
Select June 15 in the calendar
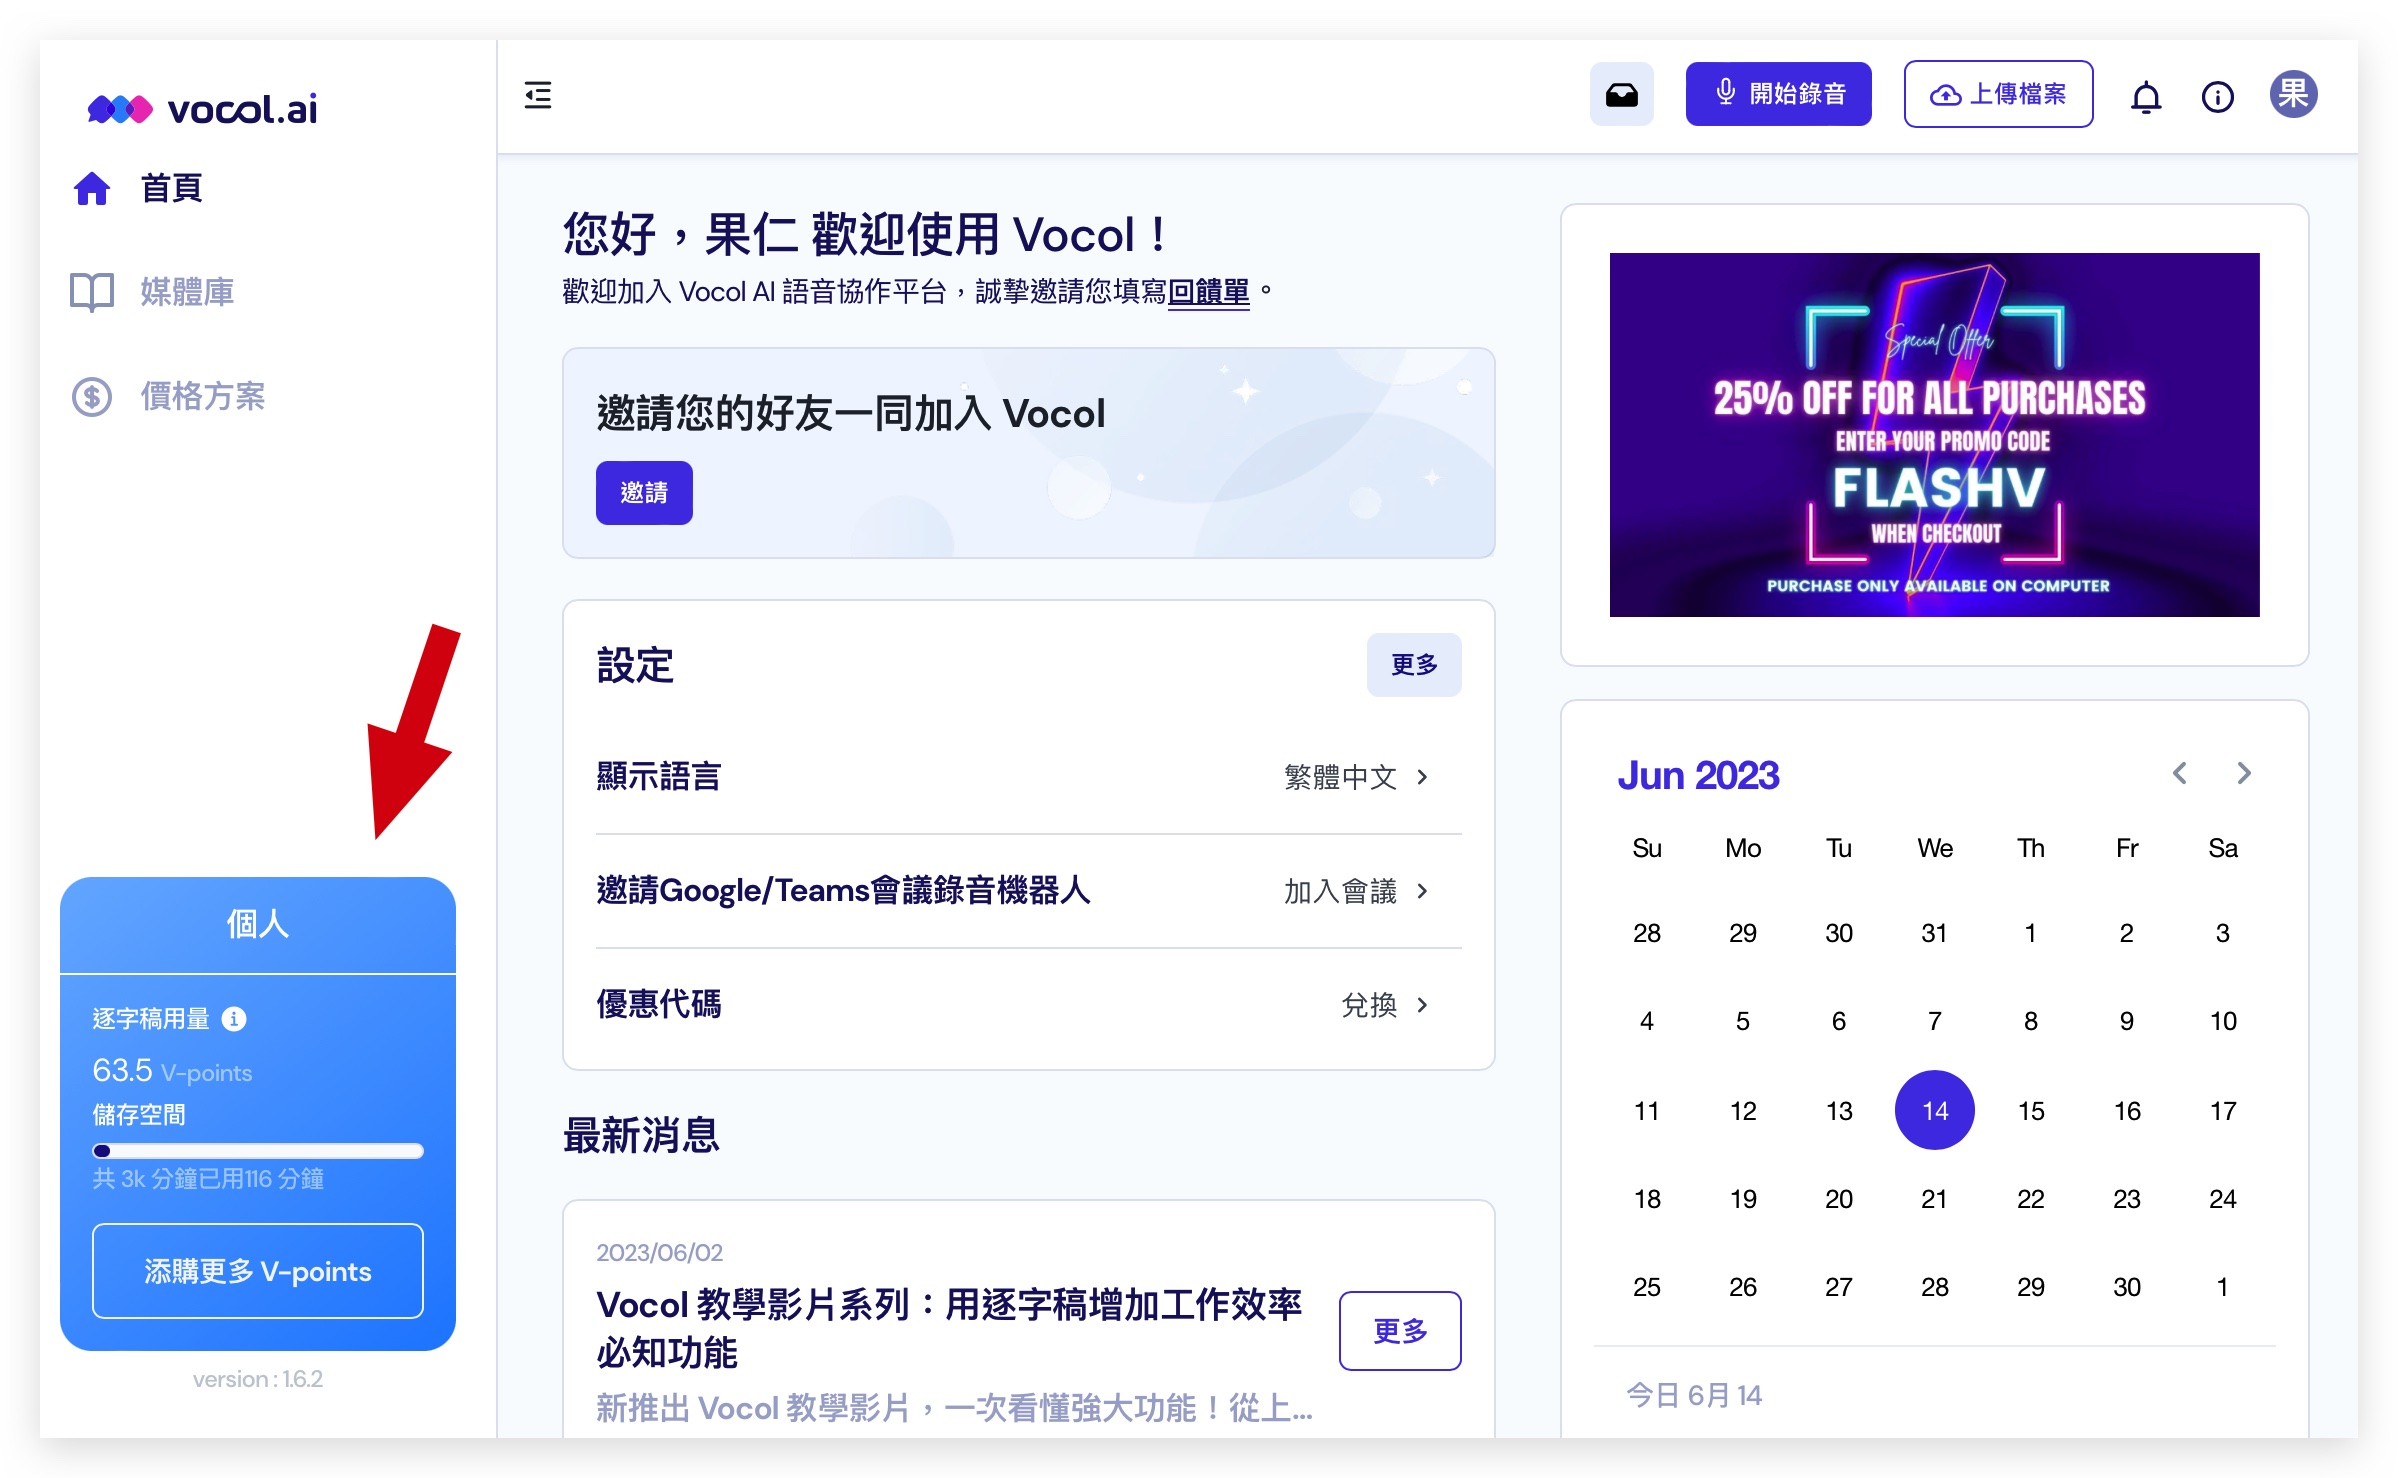[2031, 1110]
